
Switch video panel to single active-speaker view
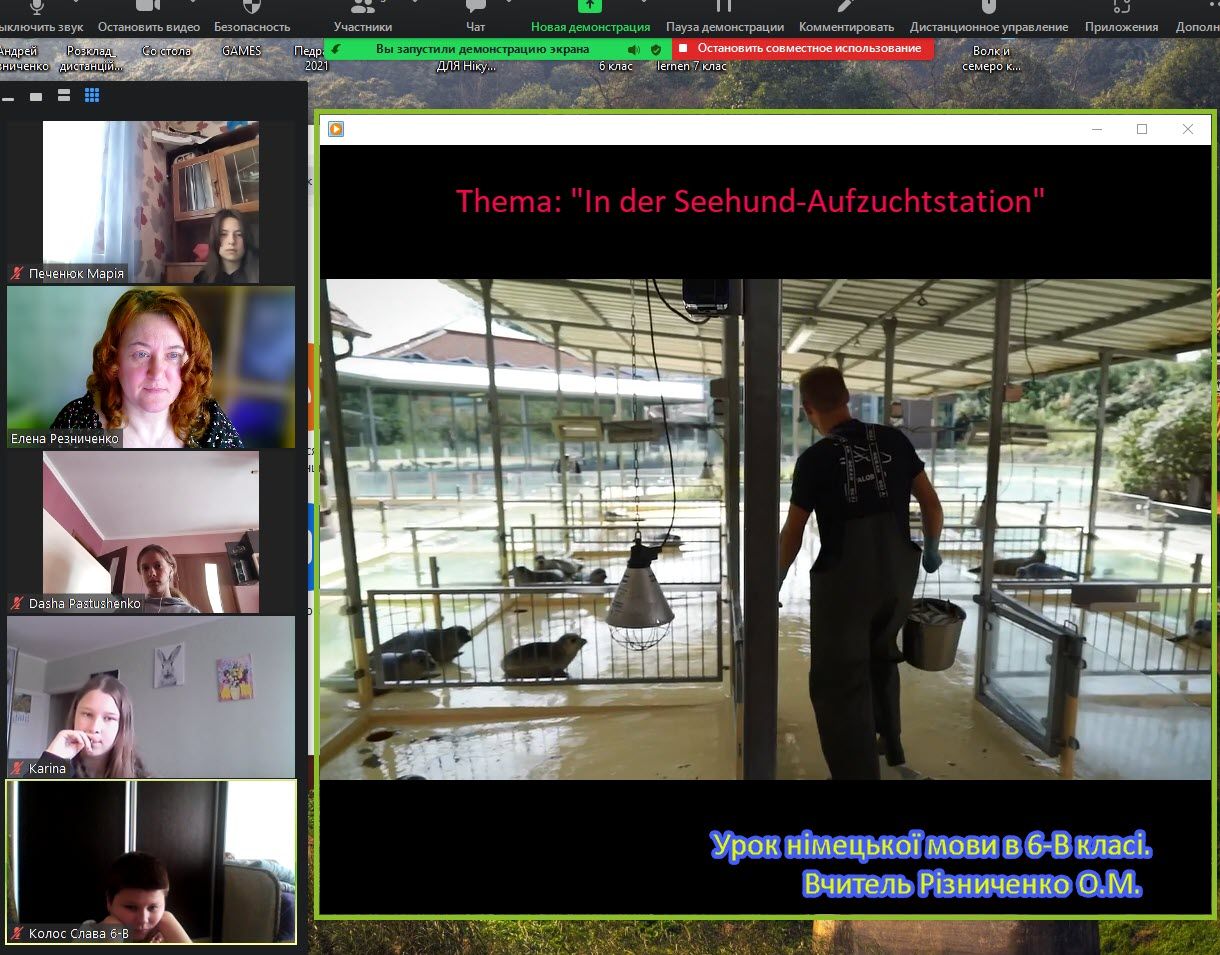(x=36, y=97)
